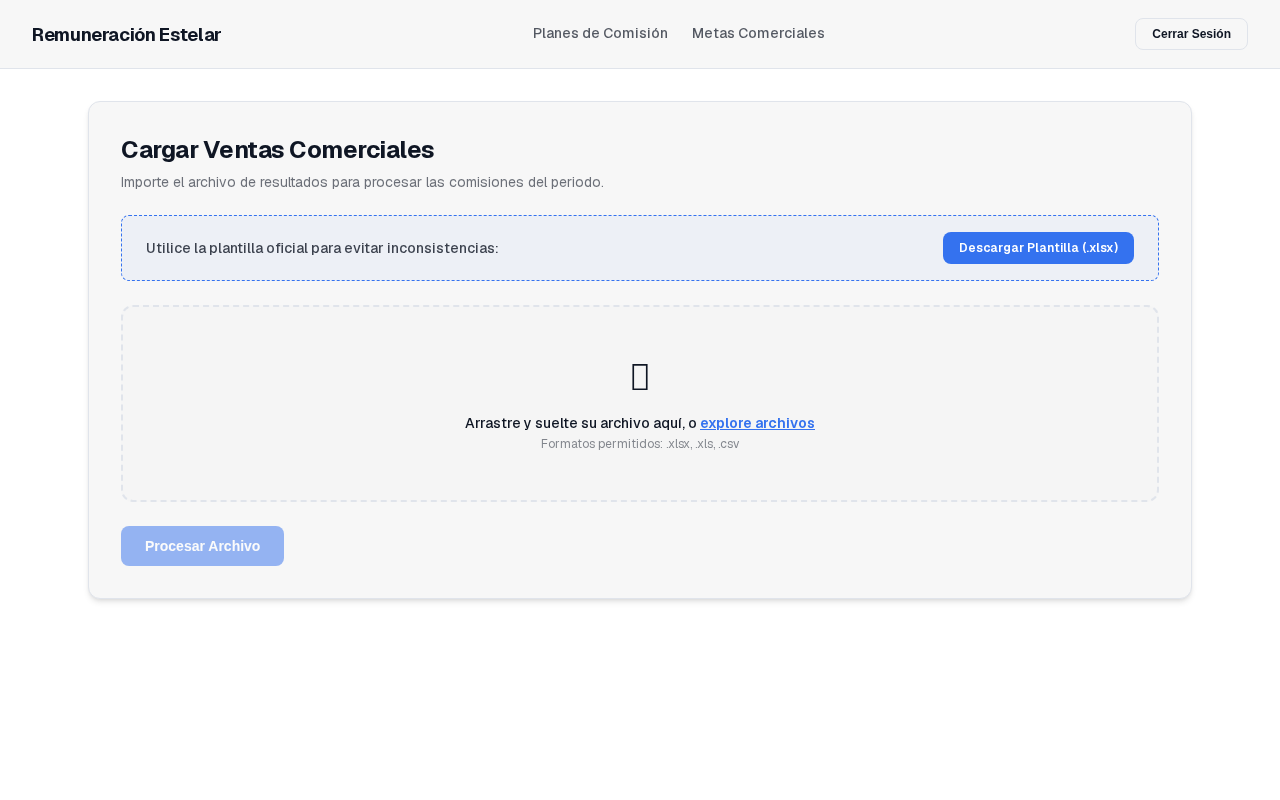Click the 'Utilice la plantilla oficial' message
Screen dimensions: 1280x800
click(x=322, y=248)
